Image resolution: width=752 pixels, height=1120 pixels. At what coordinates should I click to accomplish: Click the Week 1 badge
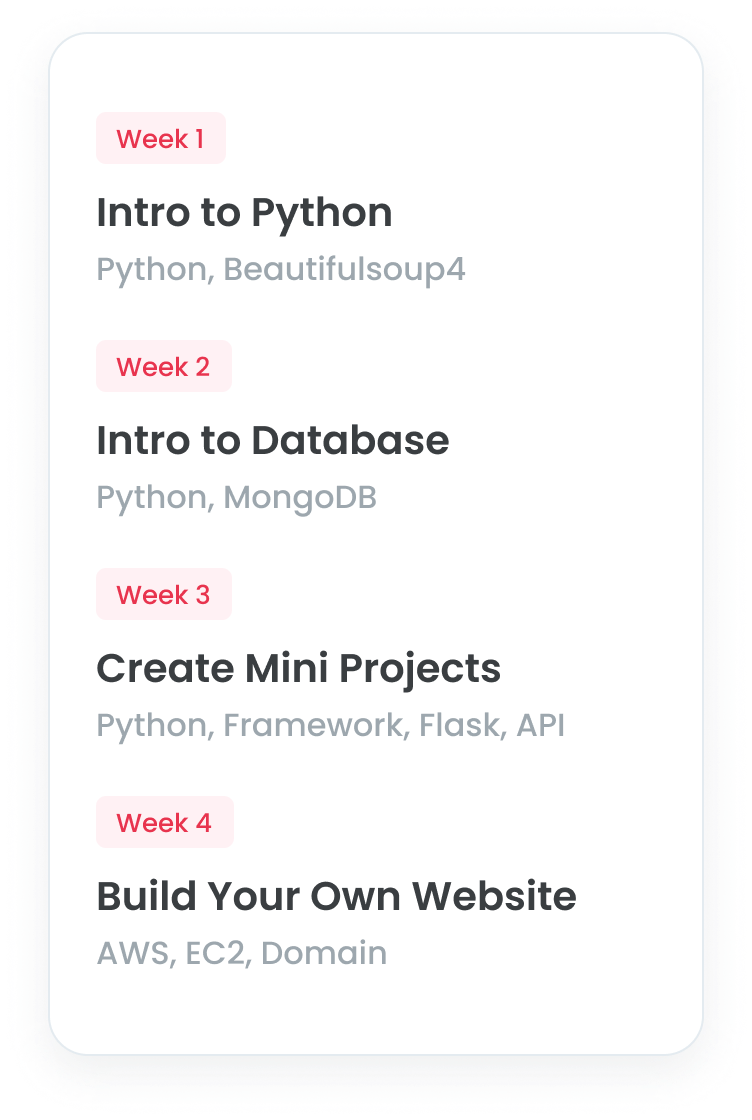point(160,139)
